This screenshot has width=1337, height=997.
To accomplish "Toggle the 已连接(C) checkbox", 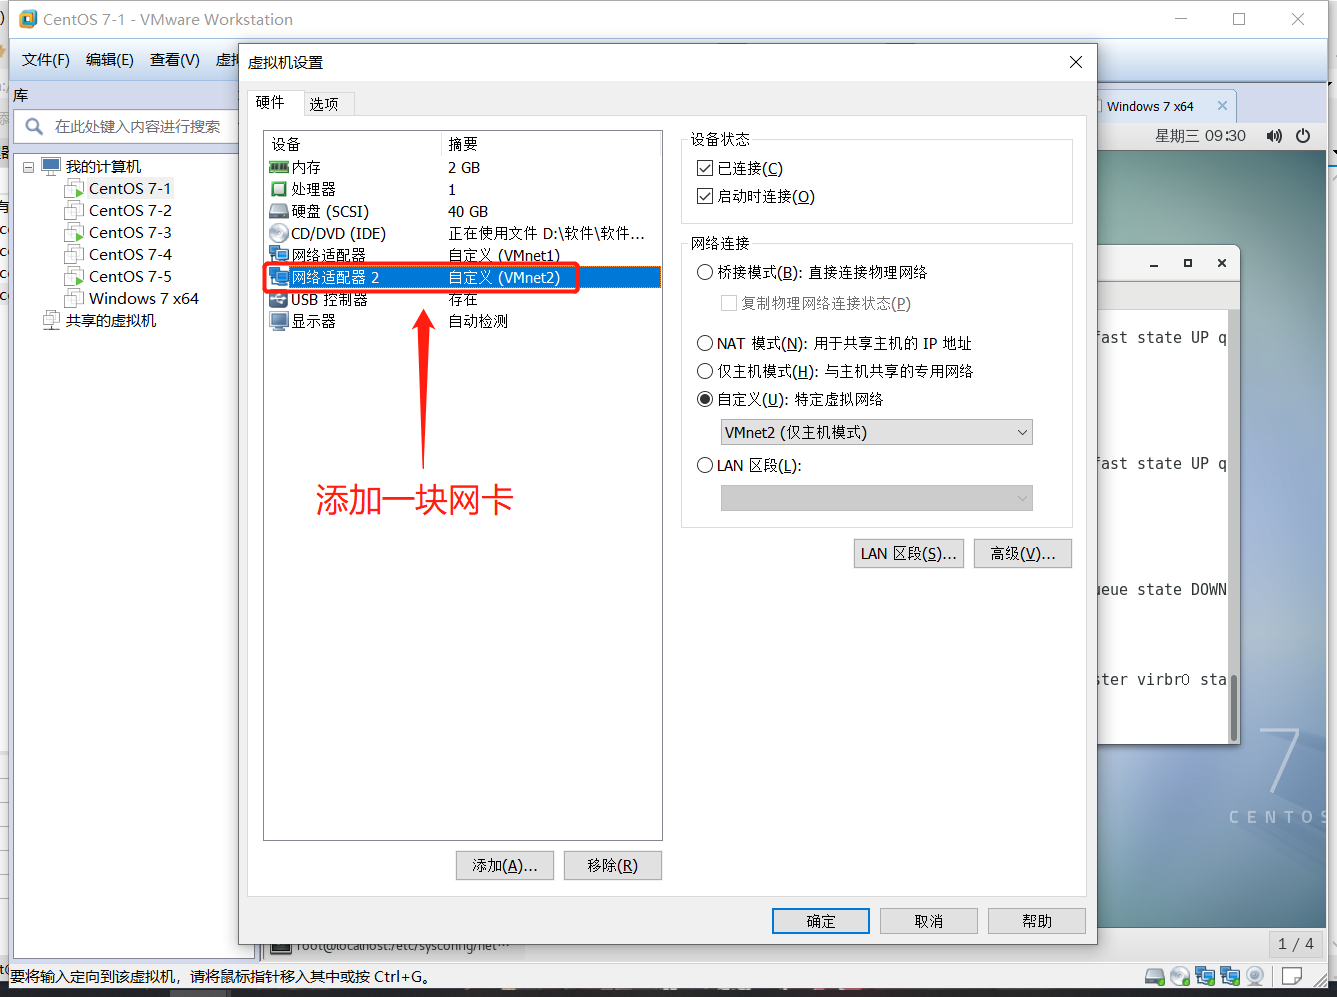I will click(x=705, y=168).
